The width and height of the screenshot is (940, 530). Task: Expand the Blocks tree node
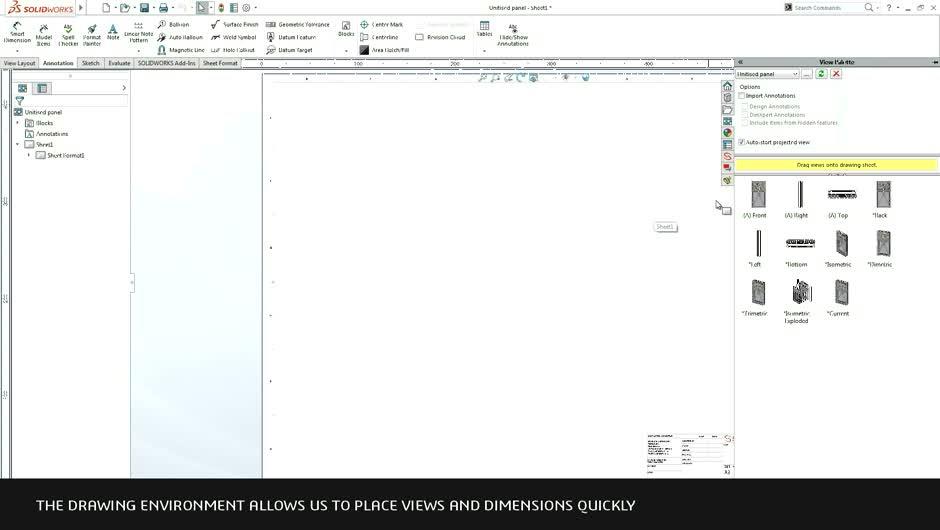[x=17, y=123]
